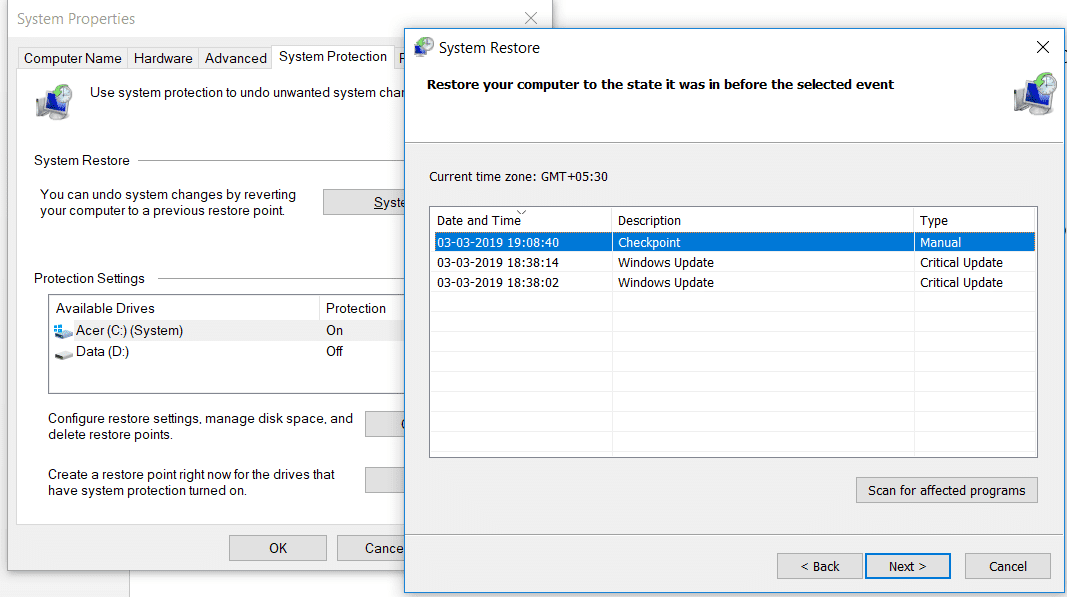1067x597 pixels.
Task: Click Windows Update description in 18:38:02 row
Action: pos(666,283)
